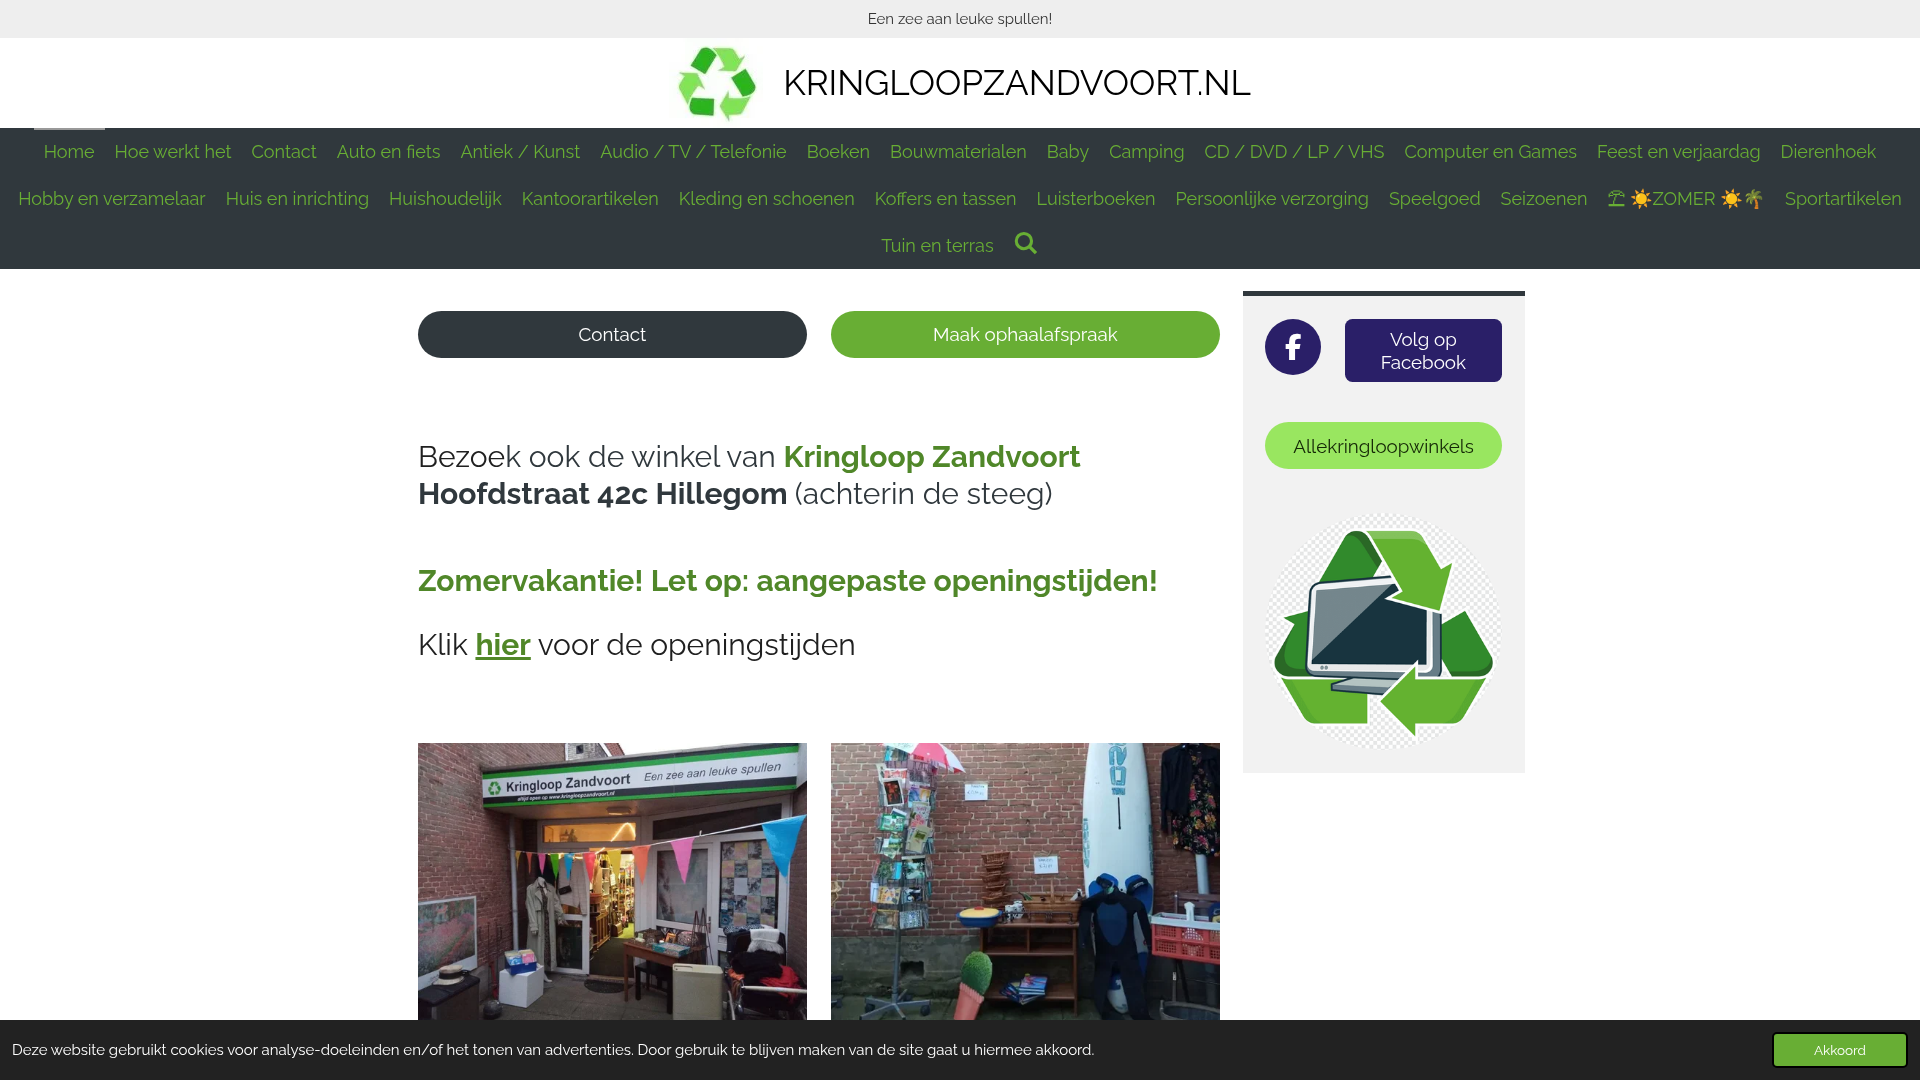Screen dimensions: 1920x1080
Task: Open Kantoorartikelen category
Action: pos(590,199)
